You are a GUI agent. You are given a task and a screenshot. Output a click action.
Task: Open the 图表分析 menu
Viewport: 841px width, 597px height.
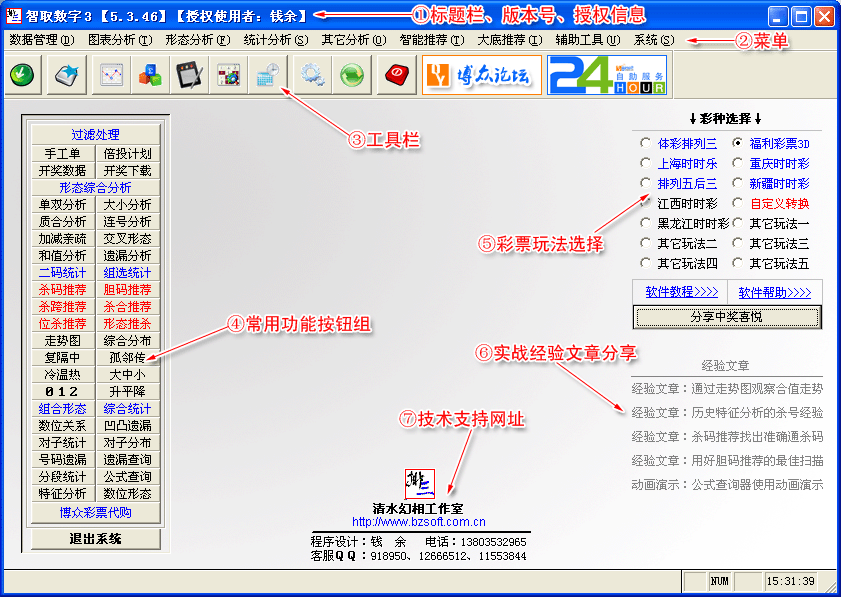pyautogui.click(x=120, y=40)
